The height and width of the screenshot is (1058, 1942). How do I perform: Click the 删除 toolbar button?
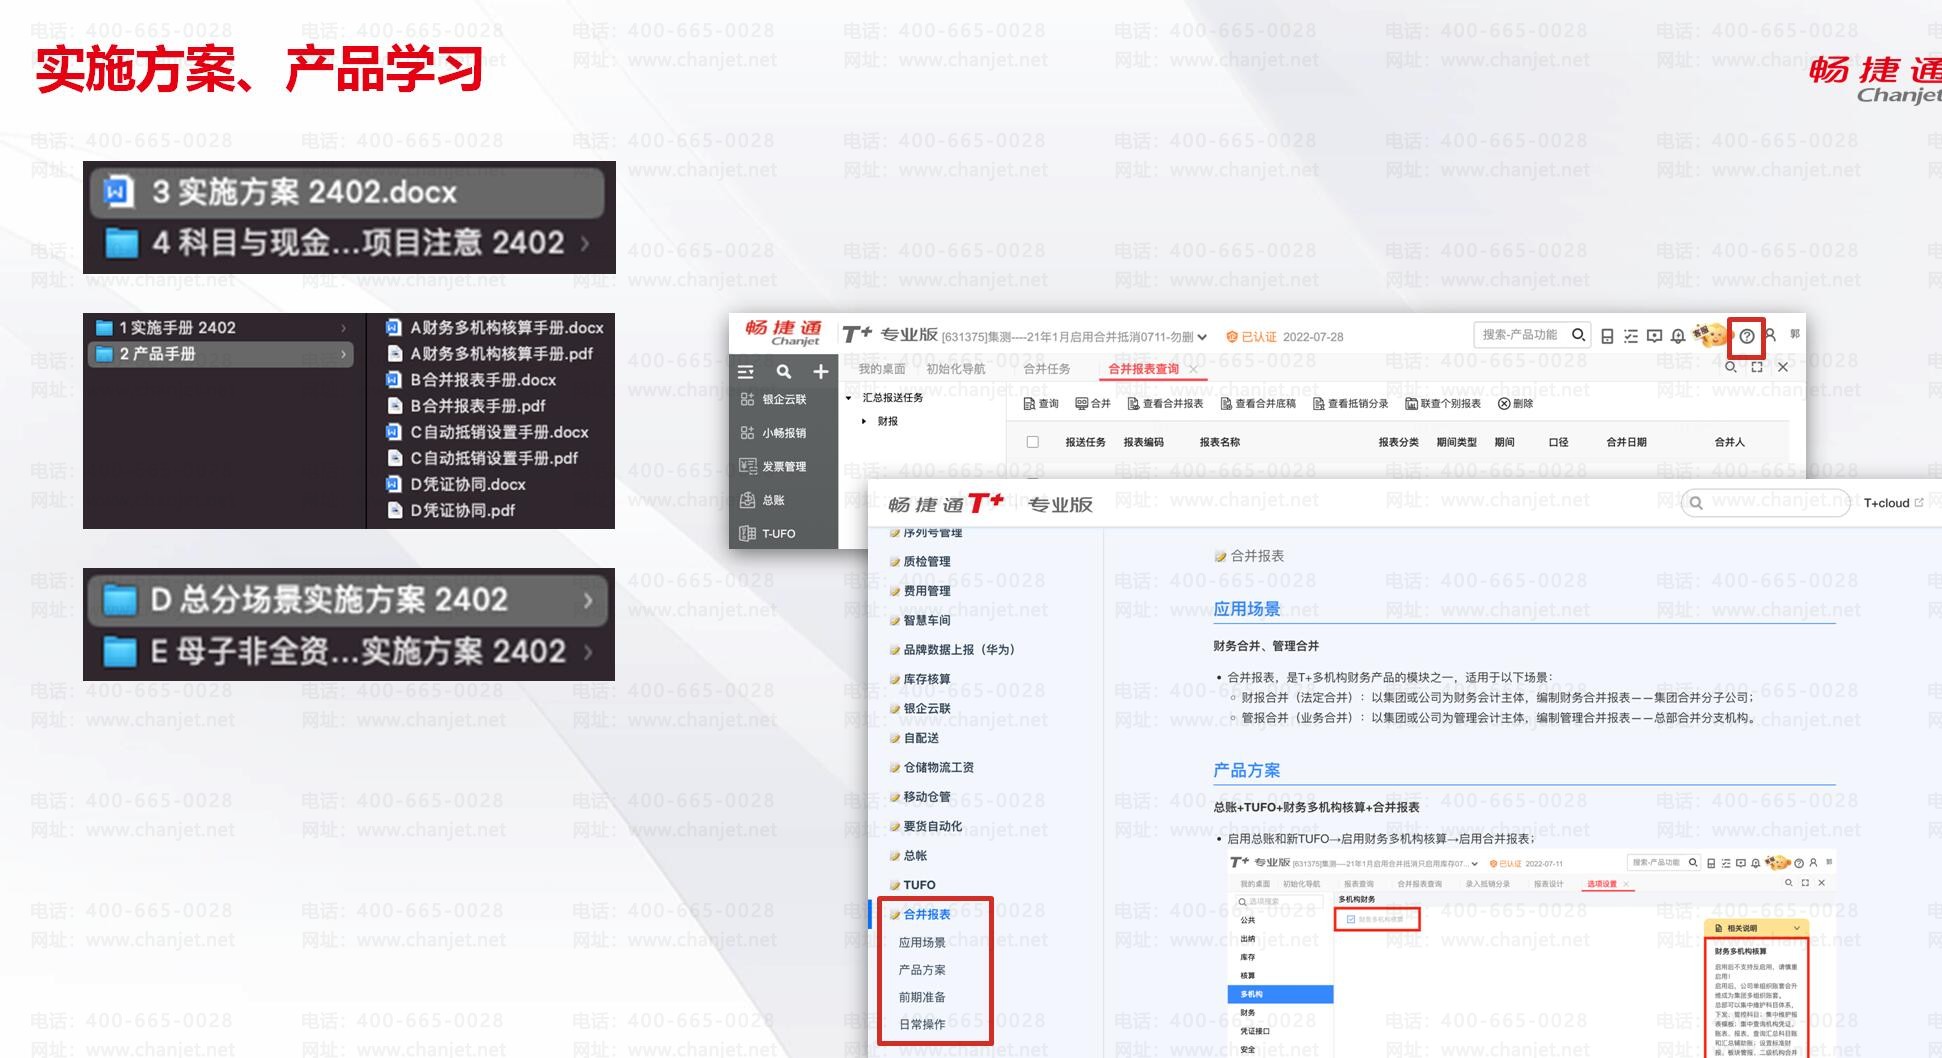(x=1515, y=404)
